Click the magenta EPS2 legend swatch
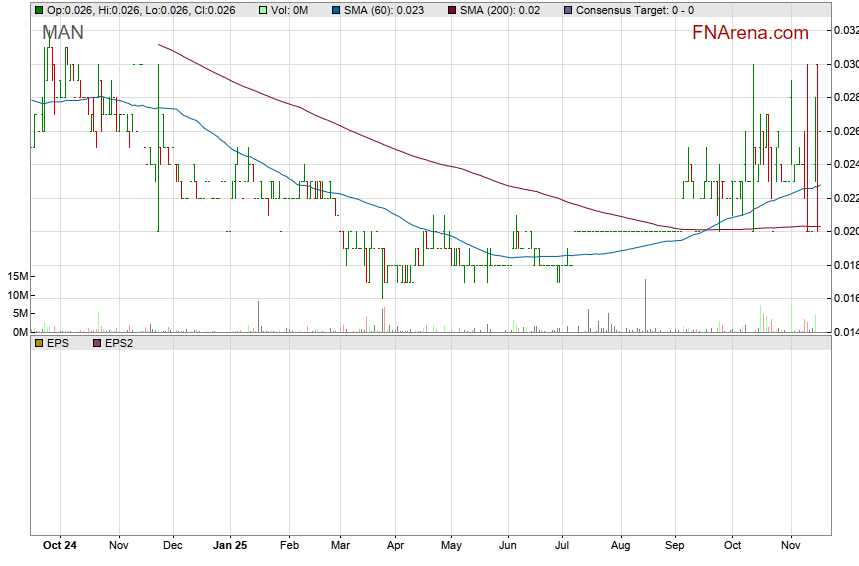The height and width of the screenshot is (566, 859). [98, 343]
